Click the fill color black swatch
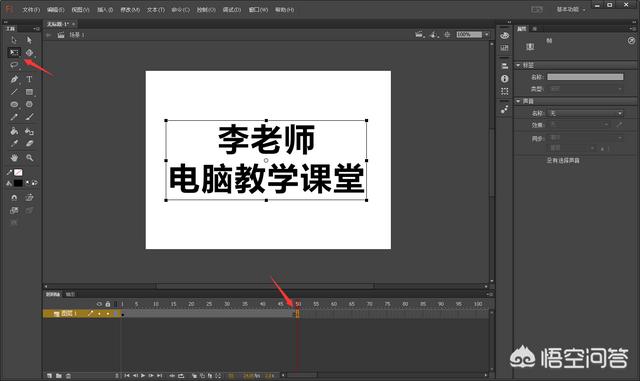This screenshot has height=381, width=640. (x=18, y=183)
